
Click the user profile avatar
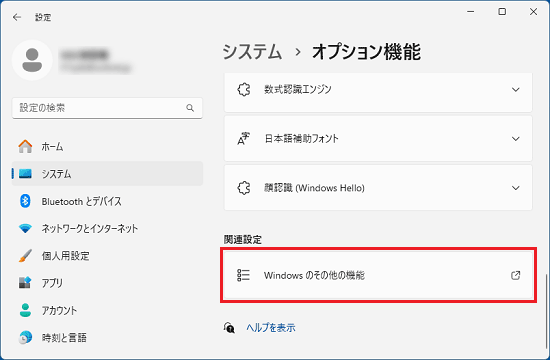[32, 60]
